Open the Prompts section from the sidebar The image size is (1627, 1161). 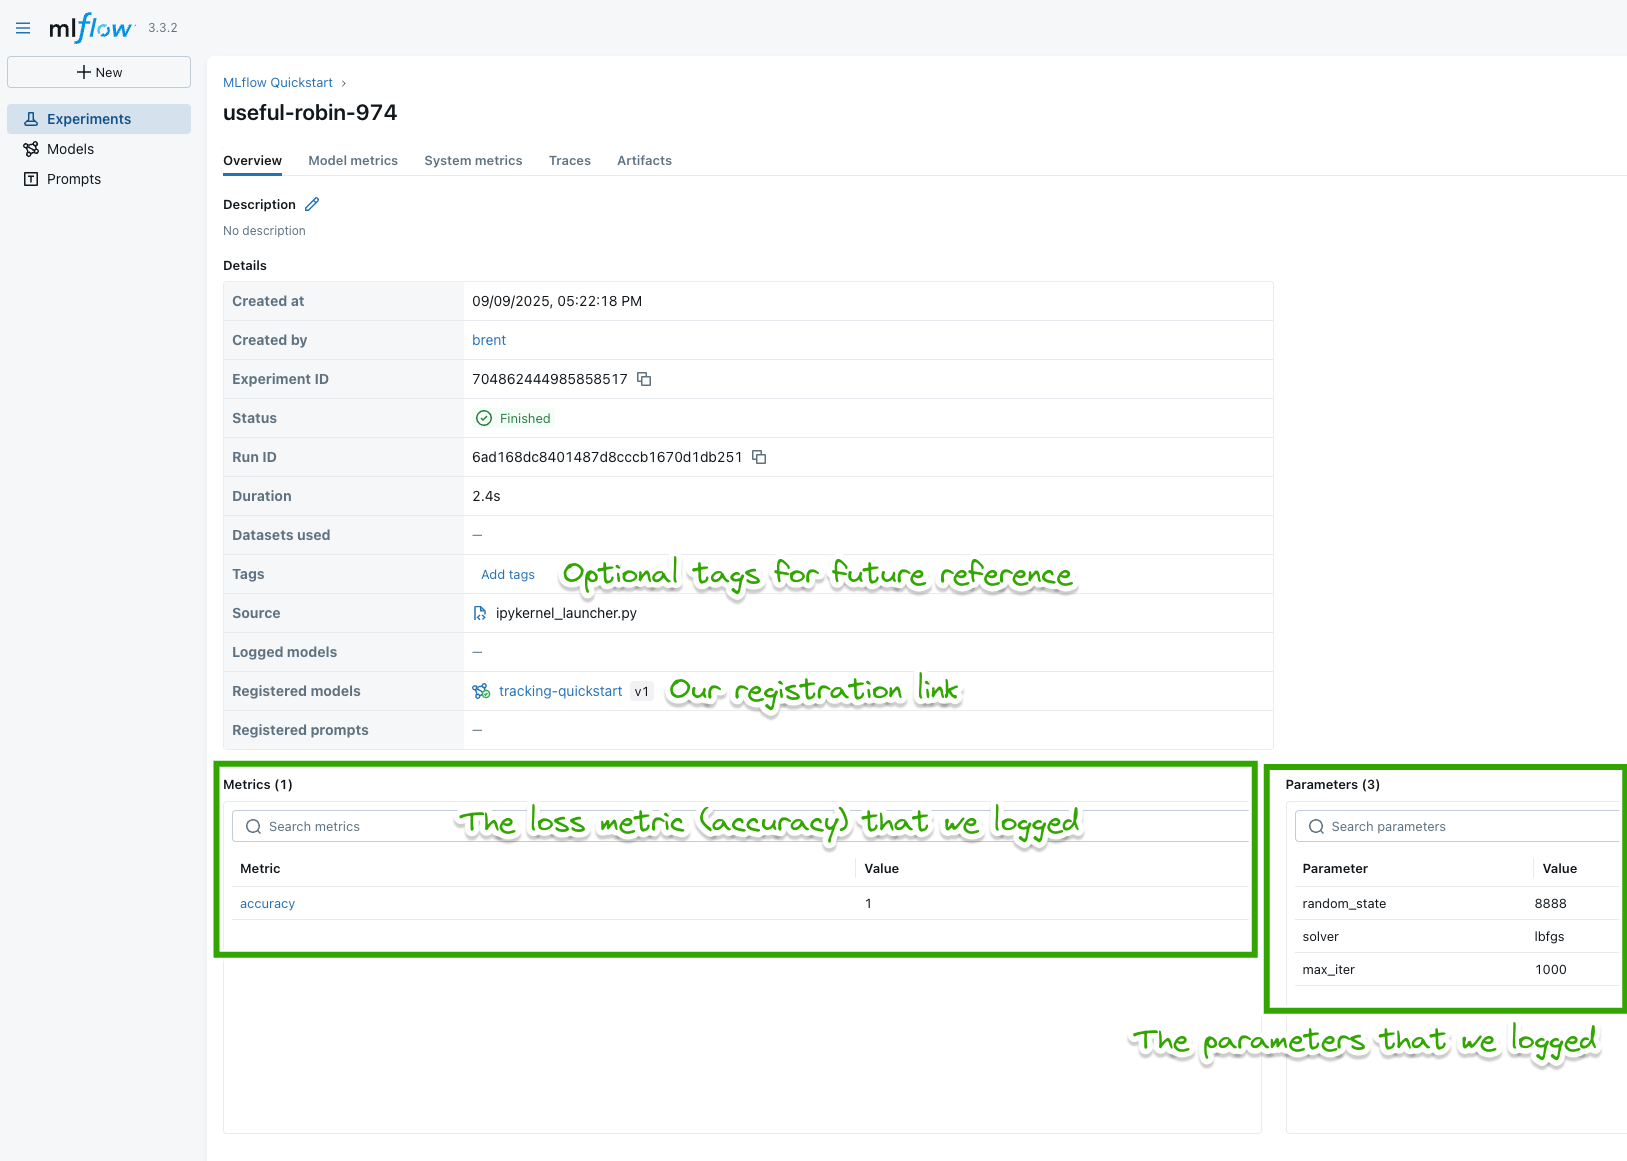click(72, 178)
